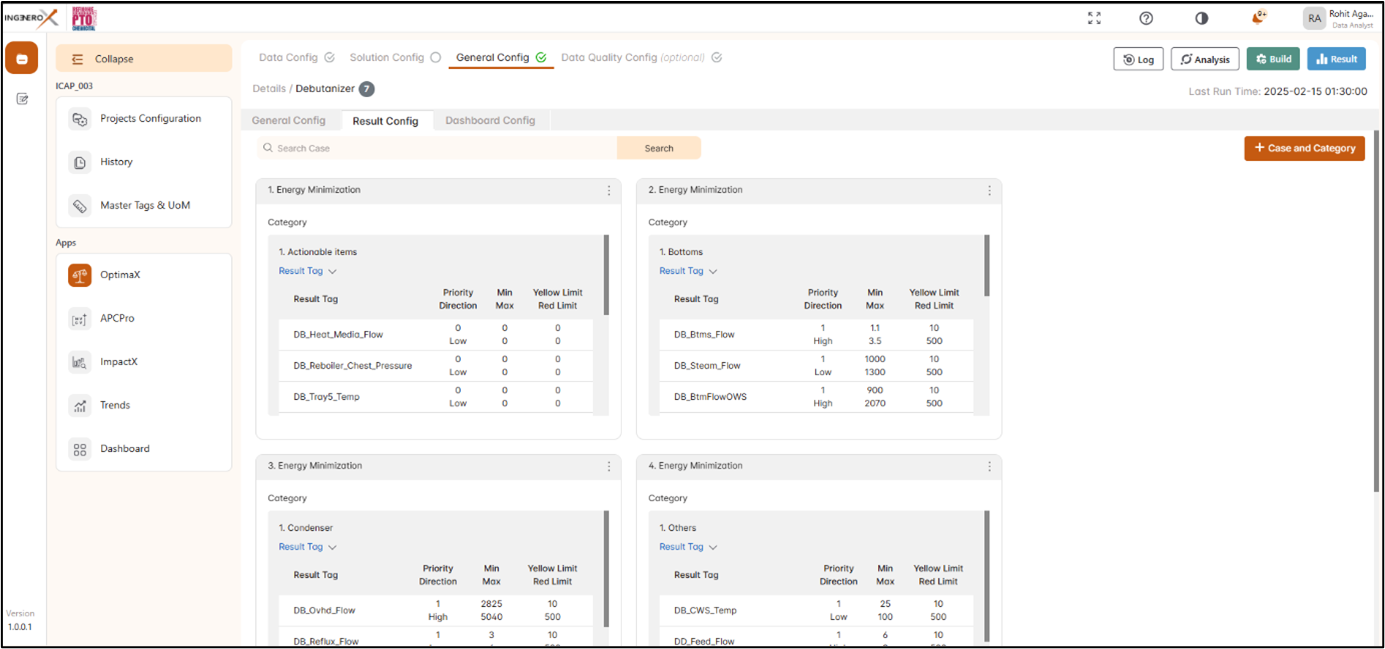Open three-dot menu for case 1 Energy Minimization
Viewport: 1385px width, 649px height.
click(x=609, y=190)
